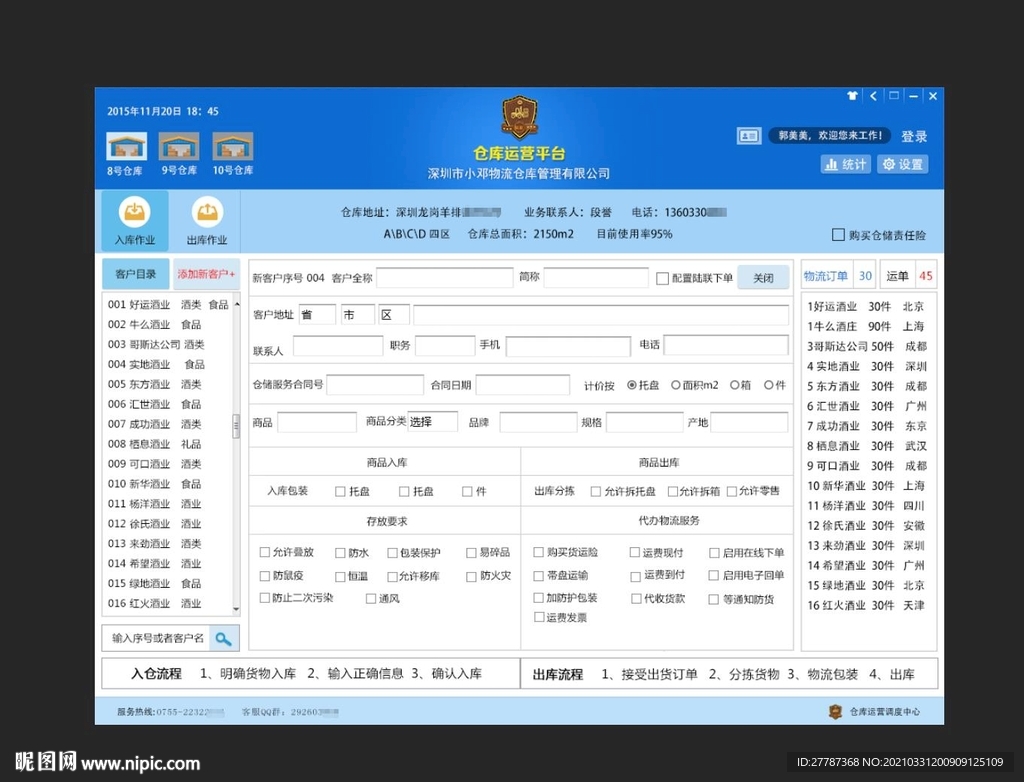Viewport: 1024px width, 782px height.
Task: Enable the 购买仓储责任险 checkbox
Action: 837,233
